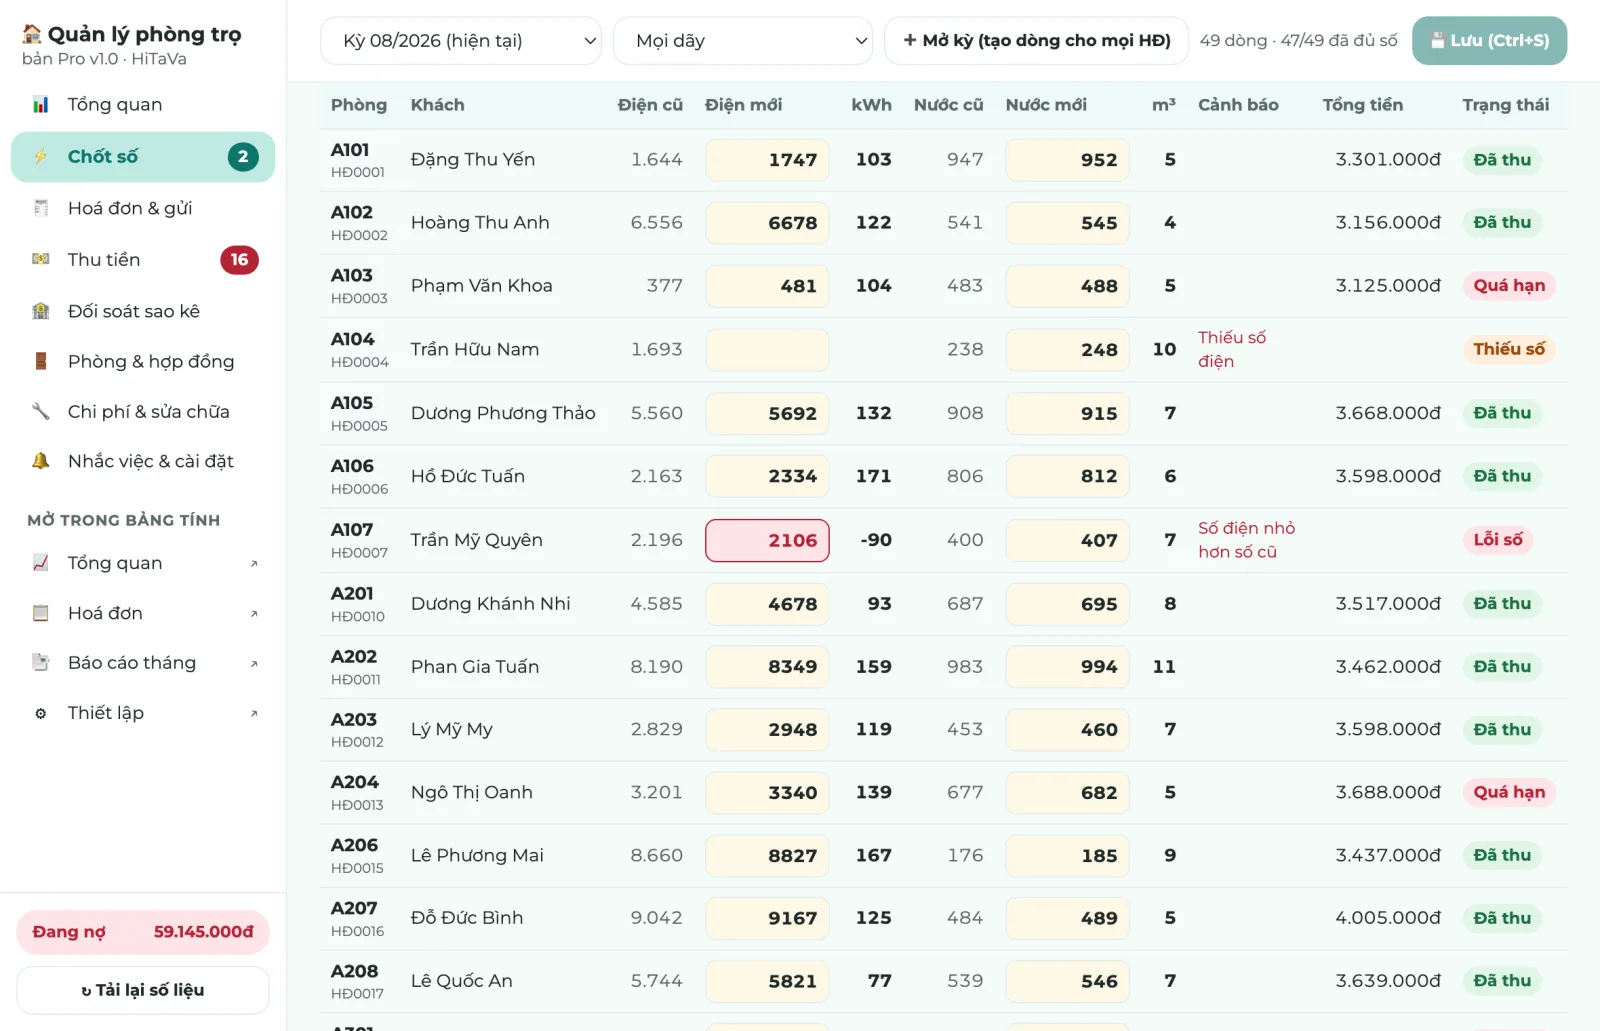Open the period dropdown Kỳ 08/2026

[461, 41]
